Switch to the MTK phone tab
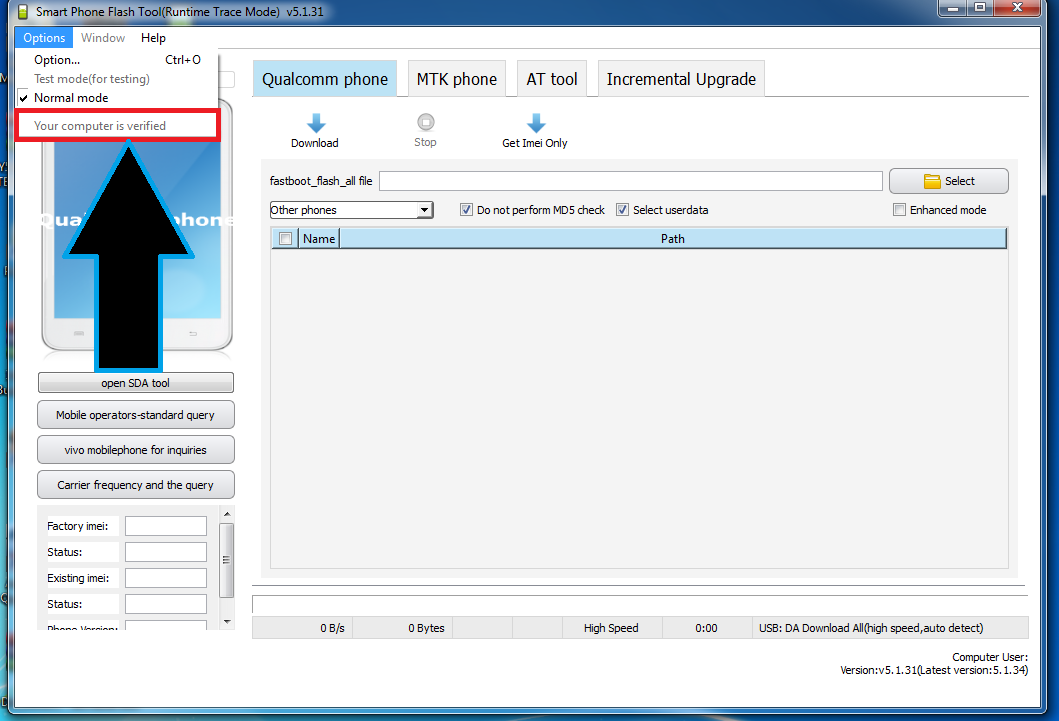 point(456,78)
